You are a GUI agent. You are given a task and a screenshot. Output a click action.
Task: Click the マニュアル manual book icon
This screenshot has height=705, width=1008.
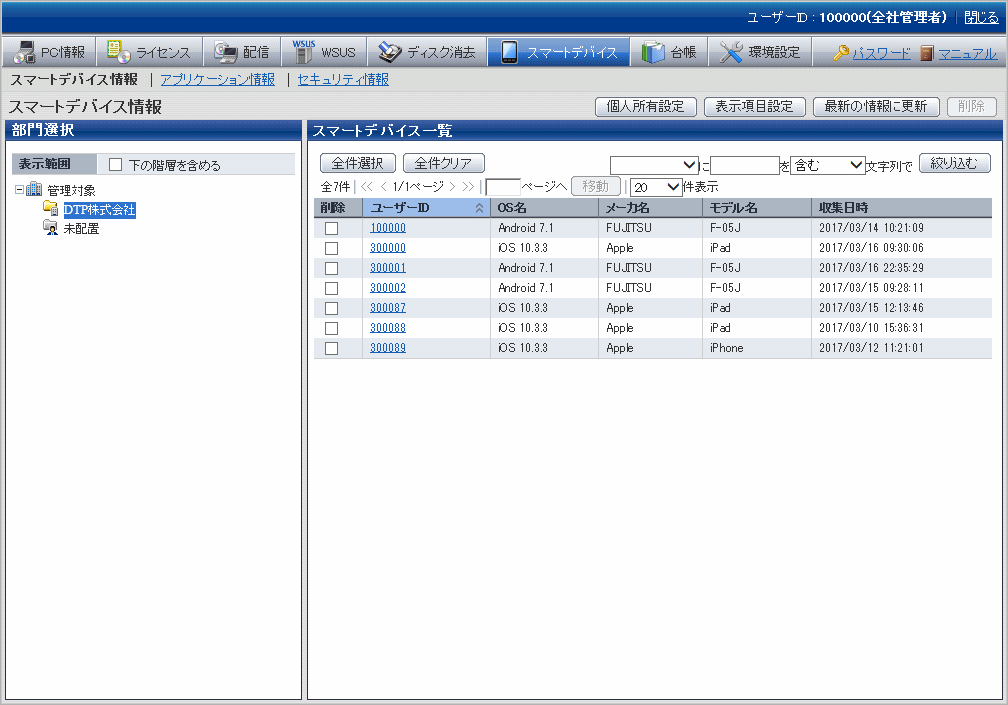927,53
